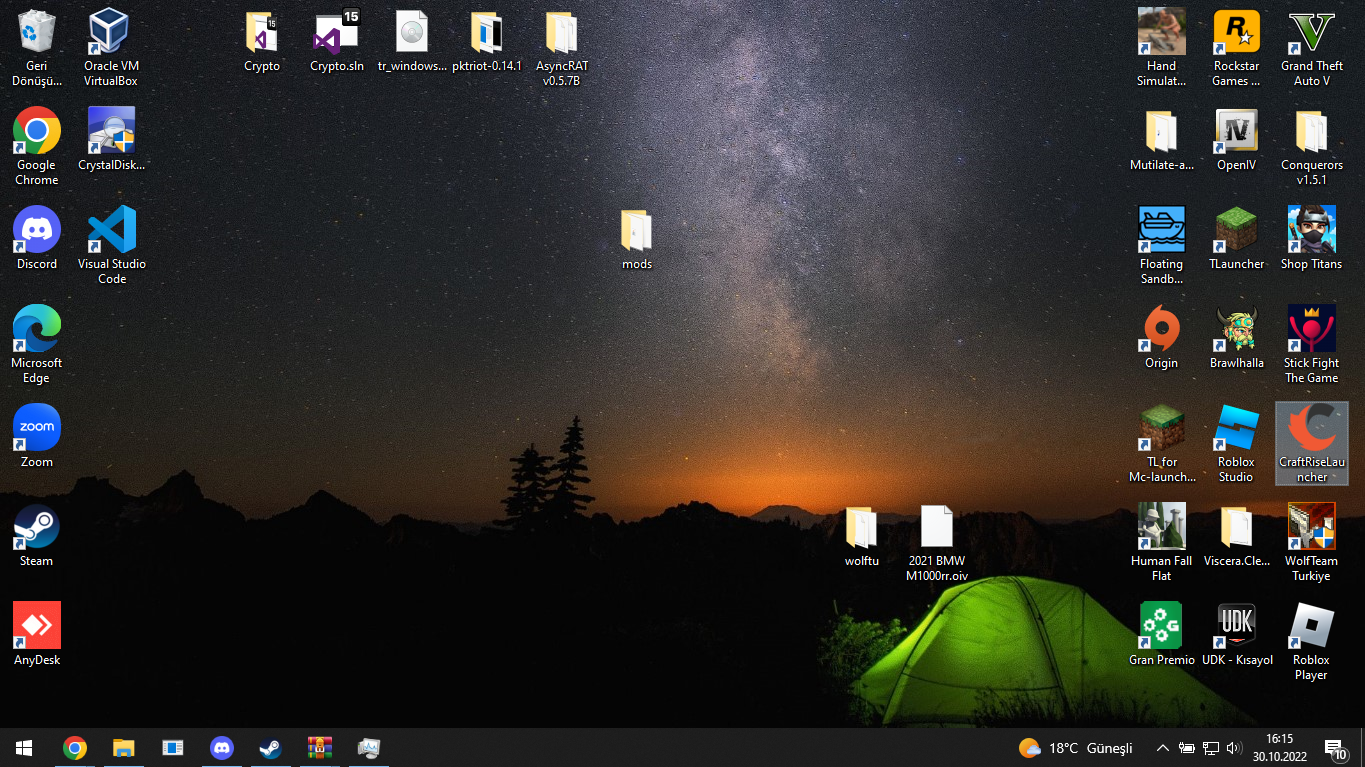Select the Viscera.Cle... folder on the desktop
This screenshot has width=1365, height=767.
click(1236, 535)
